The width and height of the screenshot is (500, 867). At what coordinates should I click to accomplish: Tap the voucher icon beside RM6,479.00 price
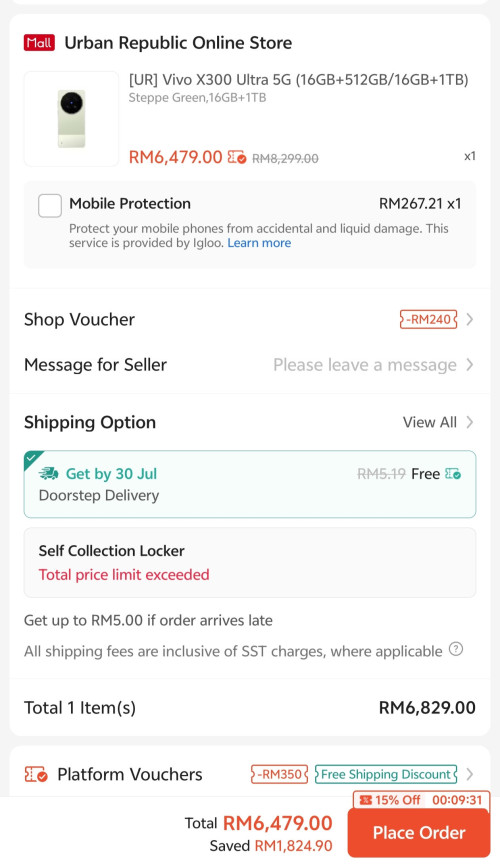[x=237, y=158]
